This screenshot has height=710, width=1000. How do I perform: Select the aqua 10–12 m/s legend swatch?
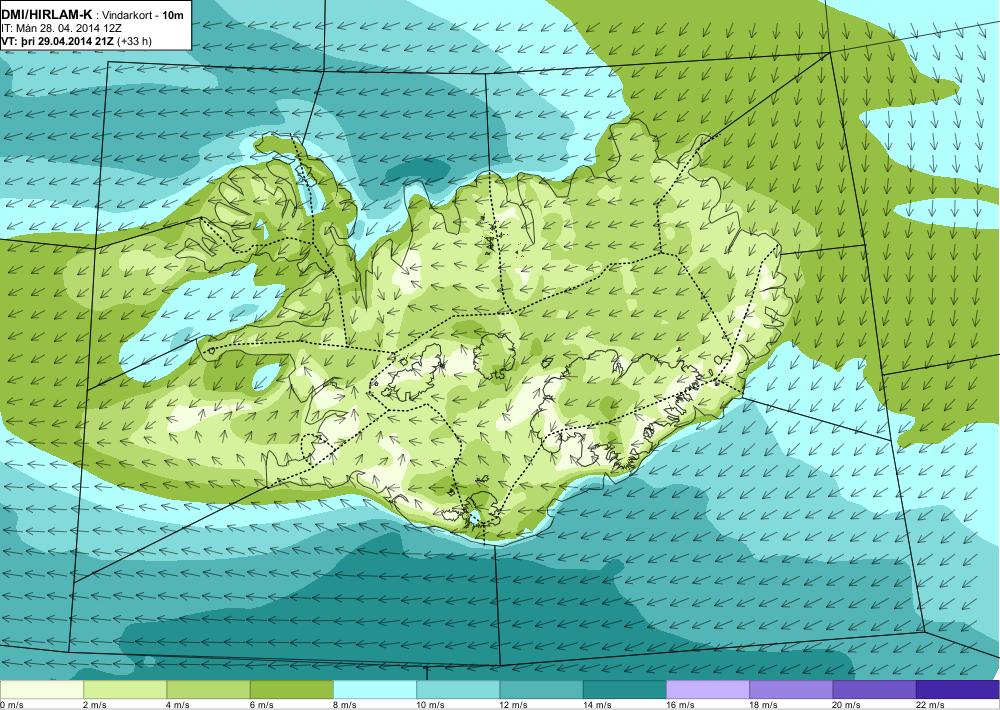click(x=458, y=690)
